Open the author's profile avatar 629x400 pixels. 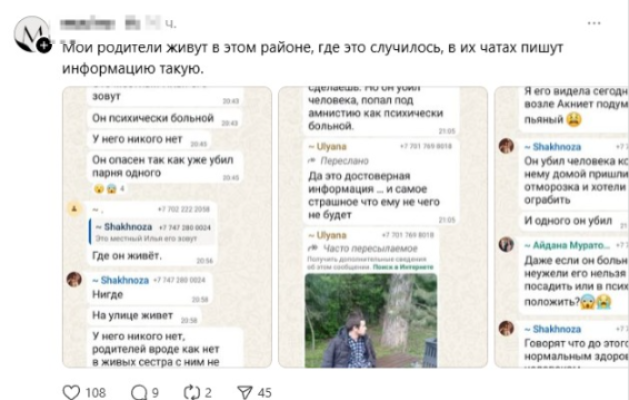click(31, 34)
